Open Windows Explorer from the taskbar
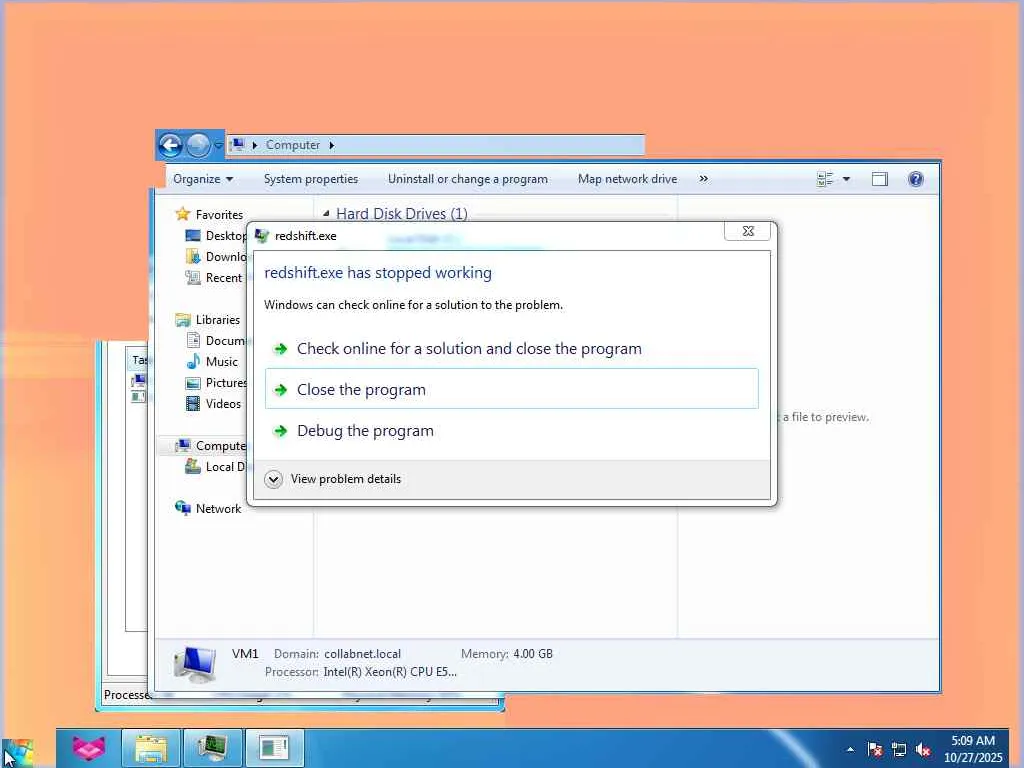Viewport: 1024px width, 768px height. (x=151, y=748)
